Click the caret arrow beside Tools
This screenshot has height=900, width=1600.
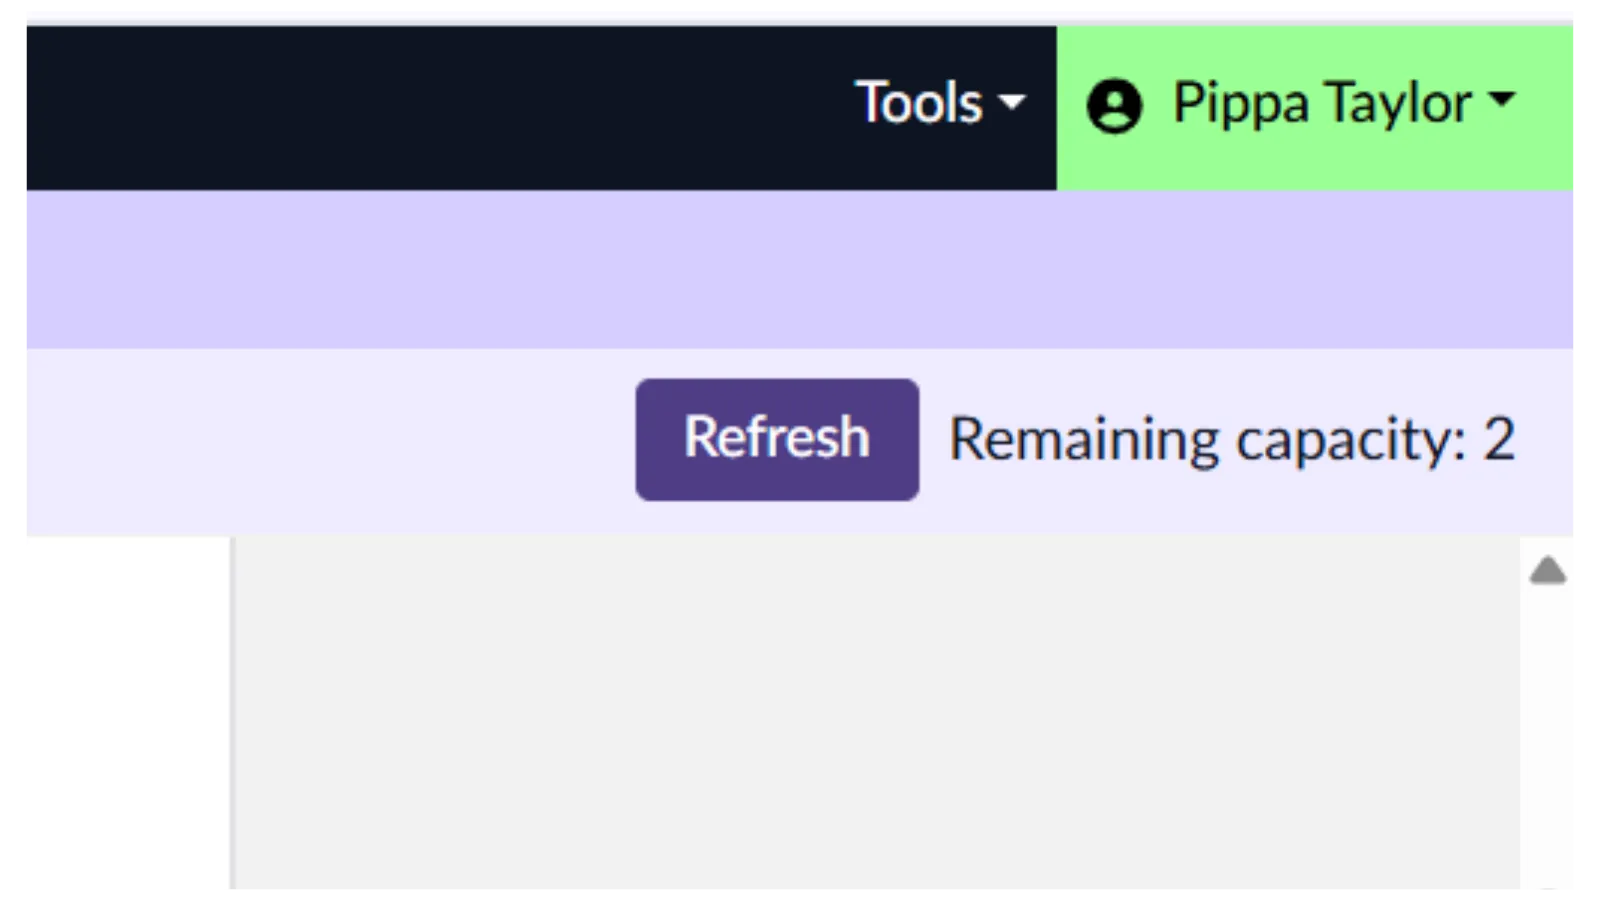click(1012, 102)
